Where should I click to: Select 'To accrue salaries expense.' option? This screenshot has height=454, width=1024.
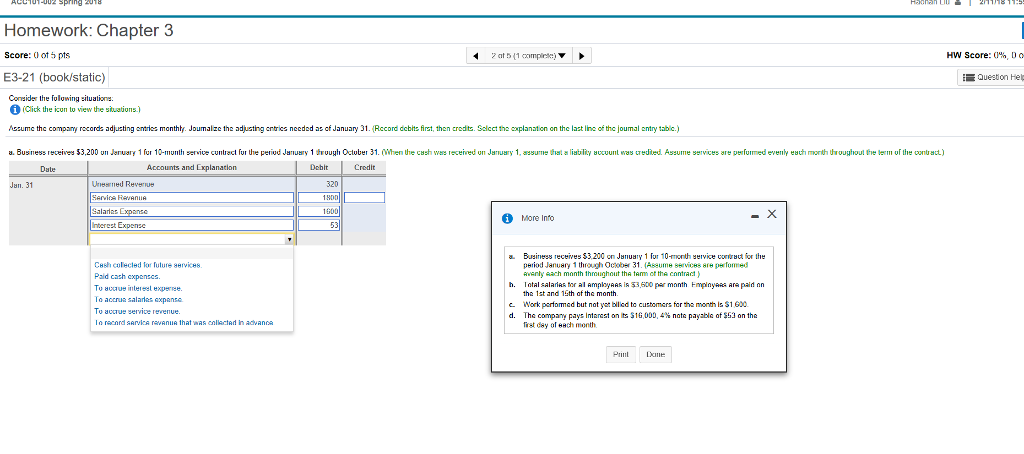[x=138, y=300]
